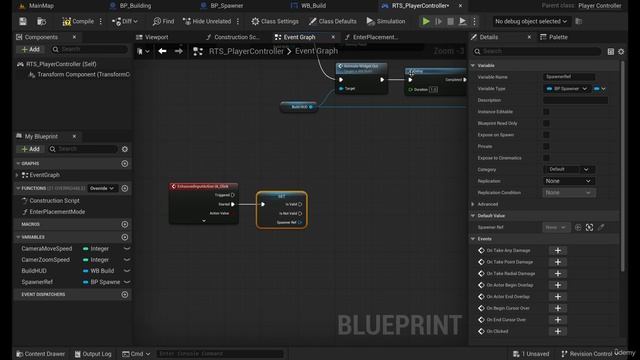
Task: Click Add in My Blueprint panel
Action: pyautogui.click(x=31, y=149)
